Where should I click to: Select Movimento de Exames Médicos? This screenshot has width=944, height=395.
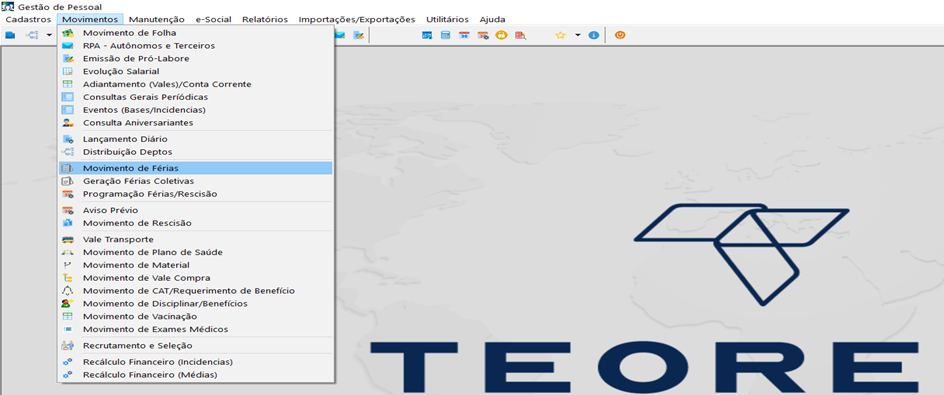pos(195,329)
